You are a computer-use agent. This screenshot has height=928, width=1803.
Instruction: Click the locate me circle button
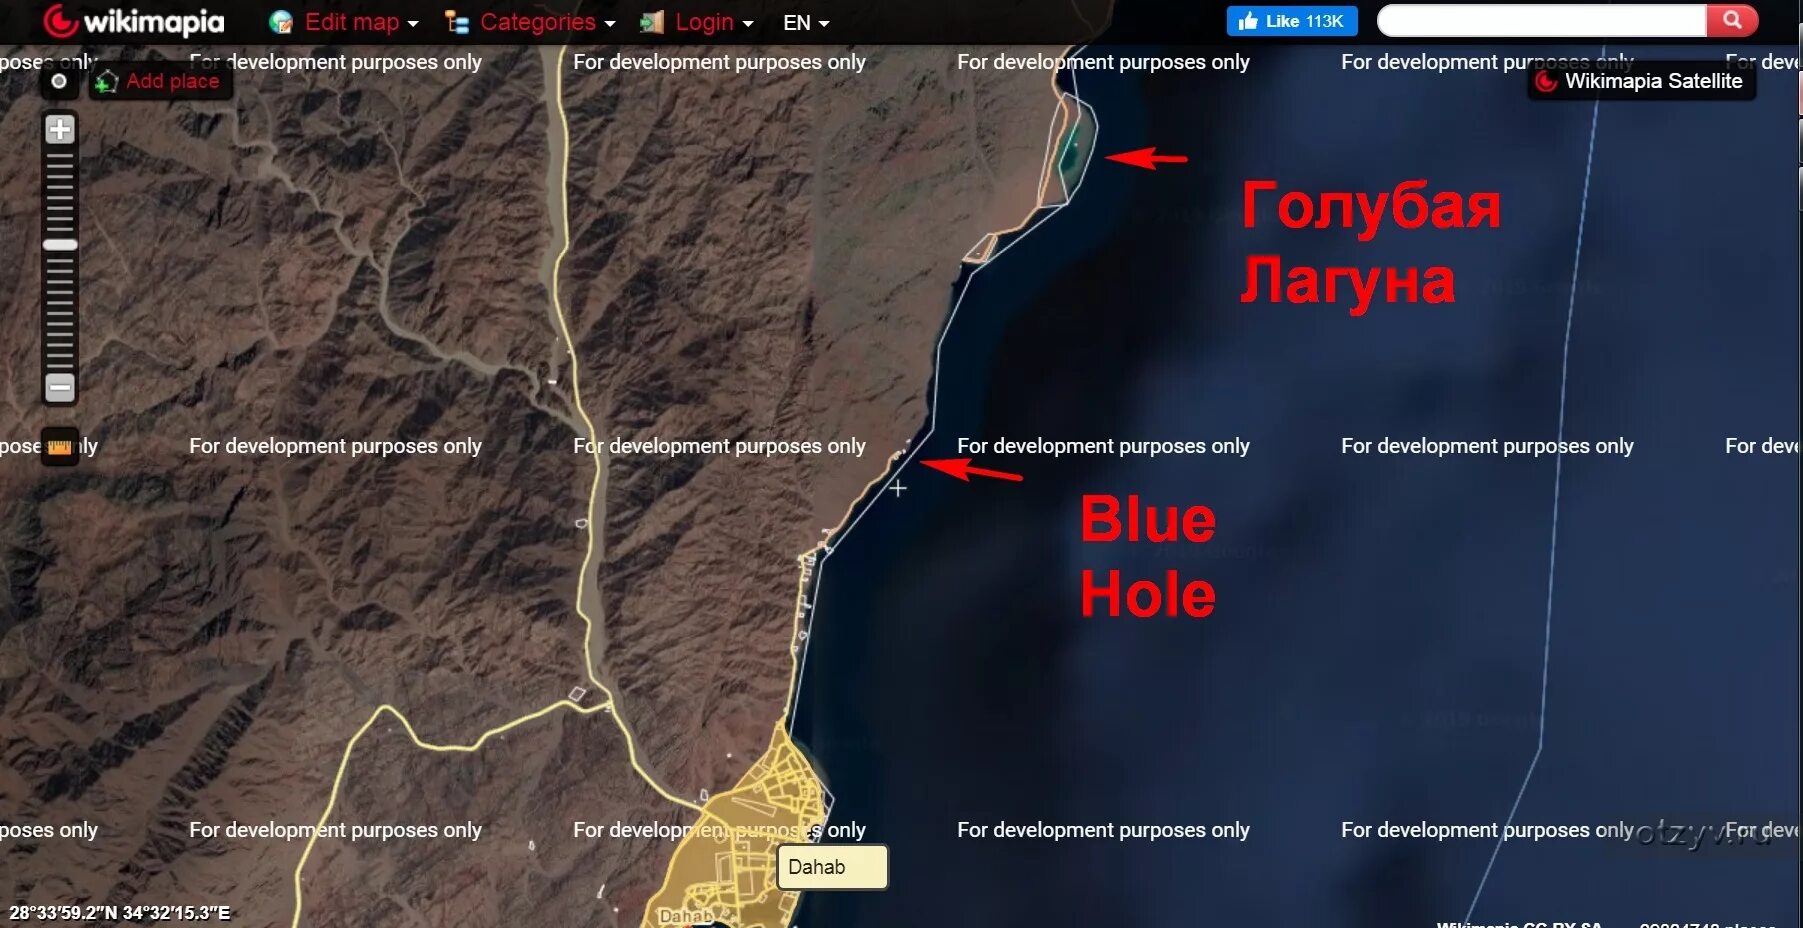[59, 81]
